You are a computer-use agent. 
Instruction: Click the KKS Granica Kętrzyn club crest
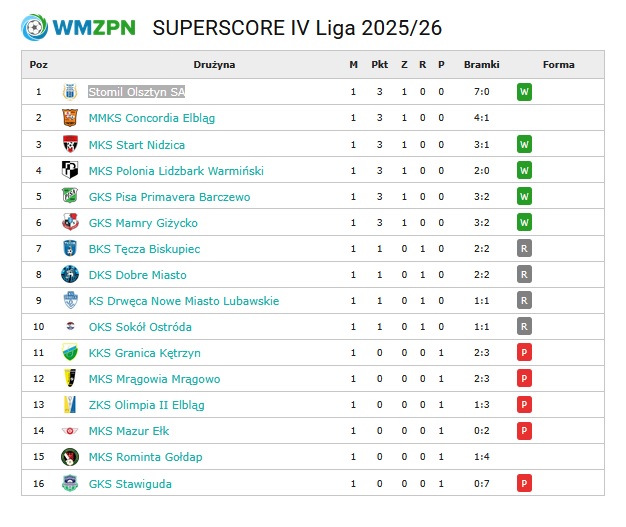click(x=69, y=353)
